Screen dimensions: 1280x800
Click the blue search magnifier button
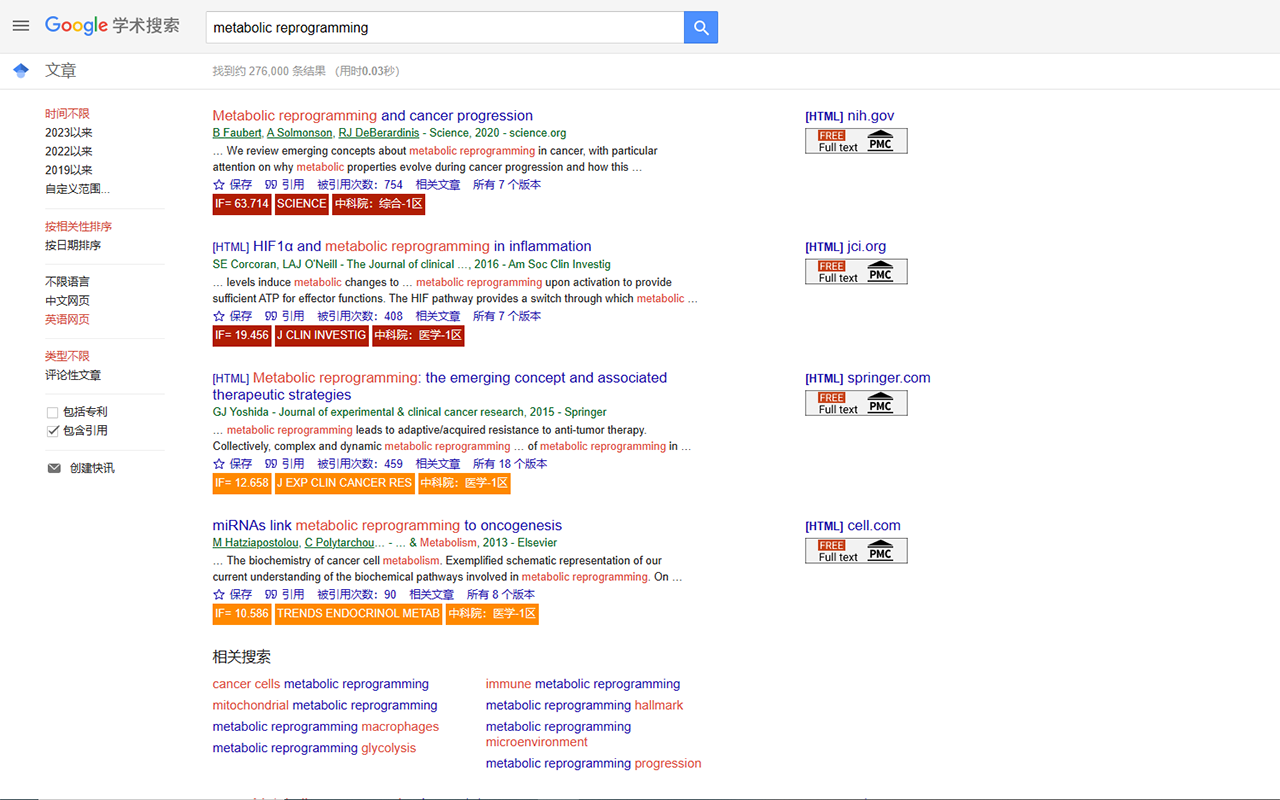coord(700,27)
